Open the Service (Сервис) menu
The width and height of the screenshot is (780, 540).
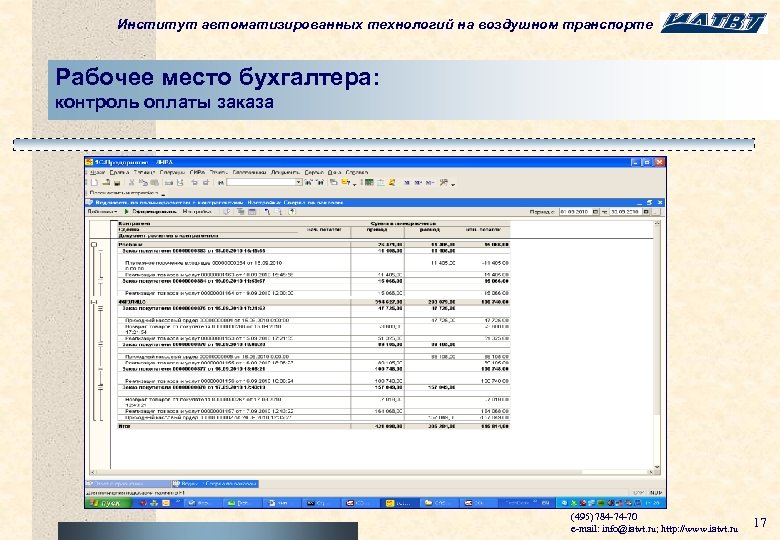tap(314, 173)
